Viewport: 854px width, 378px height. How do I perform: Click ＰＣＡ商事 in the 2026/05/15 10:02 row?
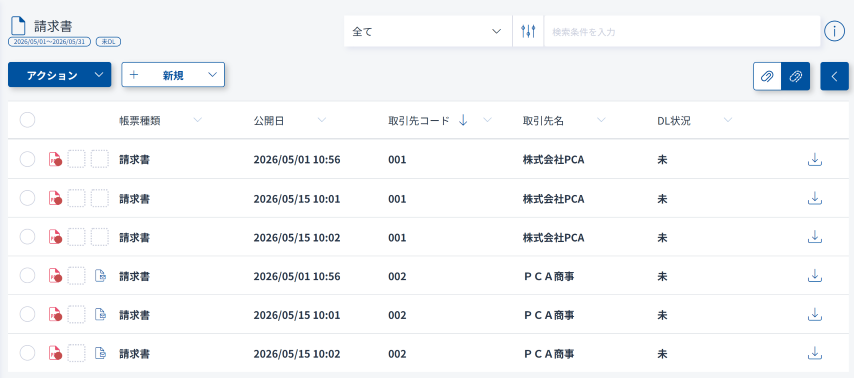point(549,353)
